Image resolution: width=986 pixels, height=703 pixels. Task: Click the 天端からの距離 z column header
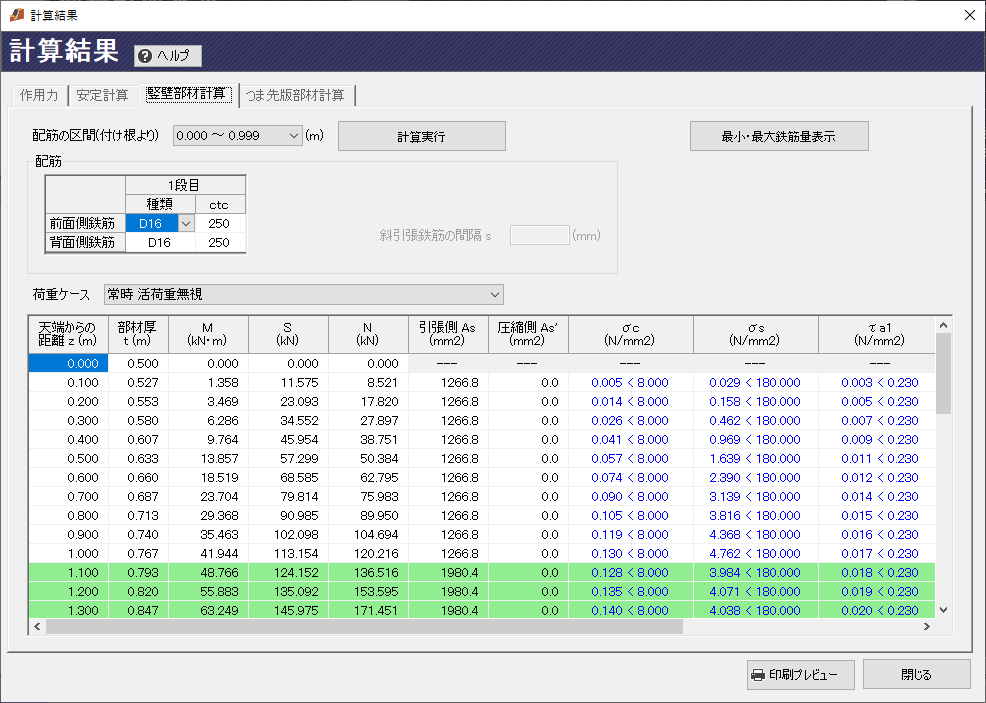[69, 335]
